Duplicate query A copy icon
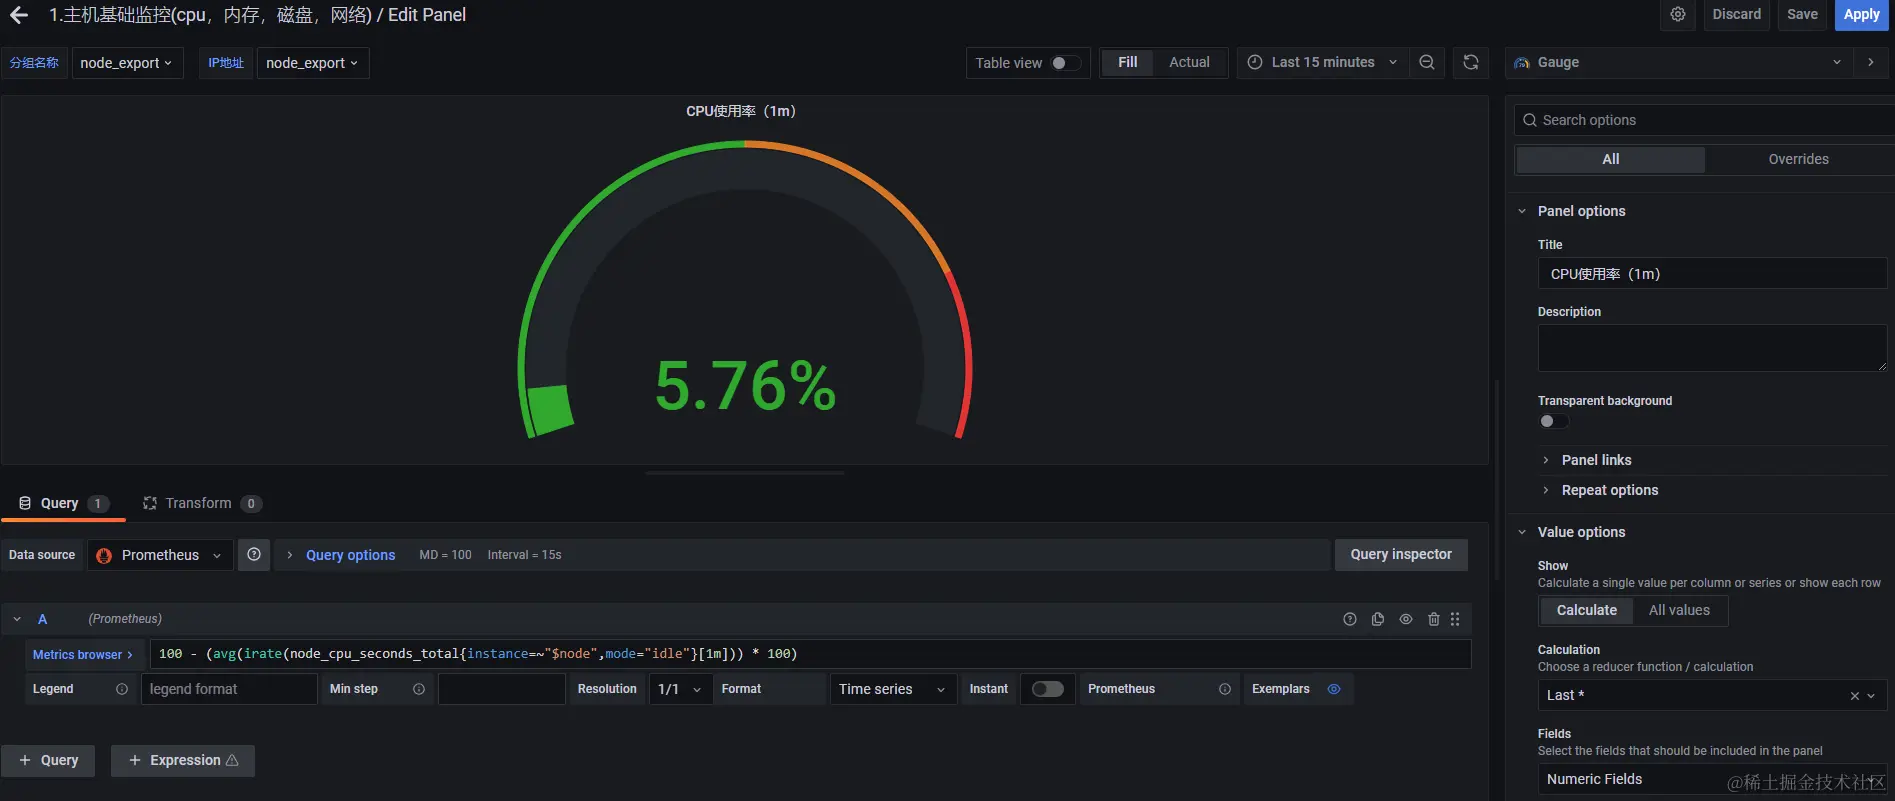1895x801 pixels. point(1378,619)
